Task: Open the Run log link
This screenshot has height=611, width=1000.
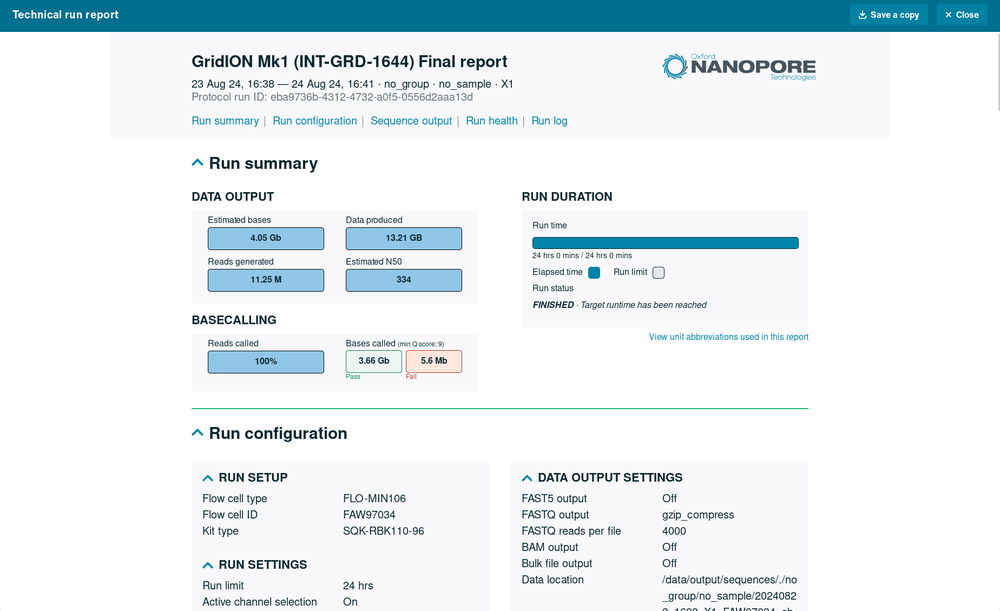Action: 549,121
